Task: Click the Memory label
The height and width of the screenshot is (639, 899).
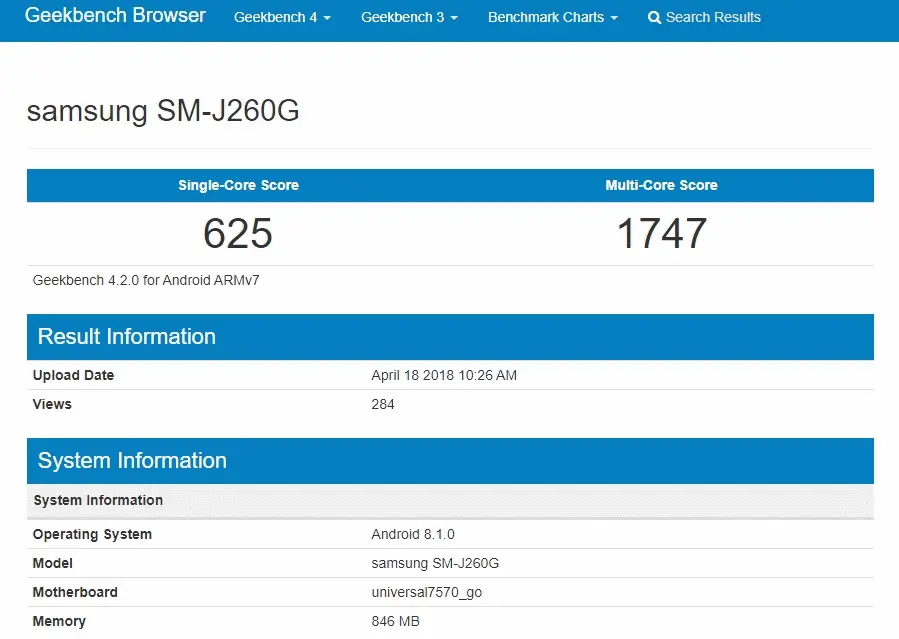Action: [x=59, y=621]
